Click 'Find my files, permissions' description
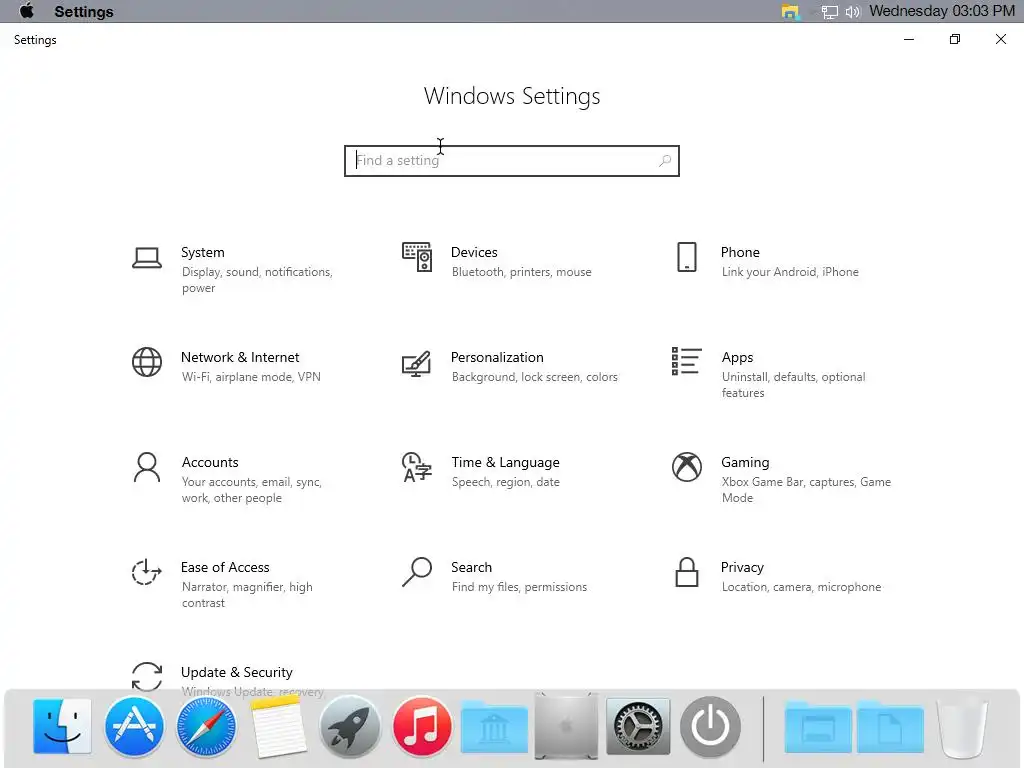Screen dimensions: 1024x768 519,587
